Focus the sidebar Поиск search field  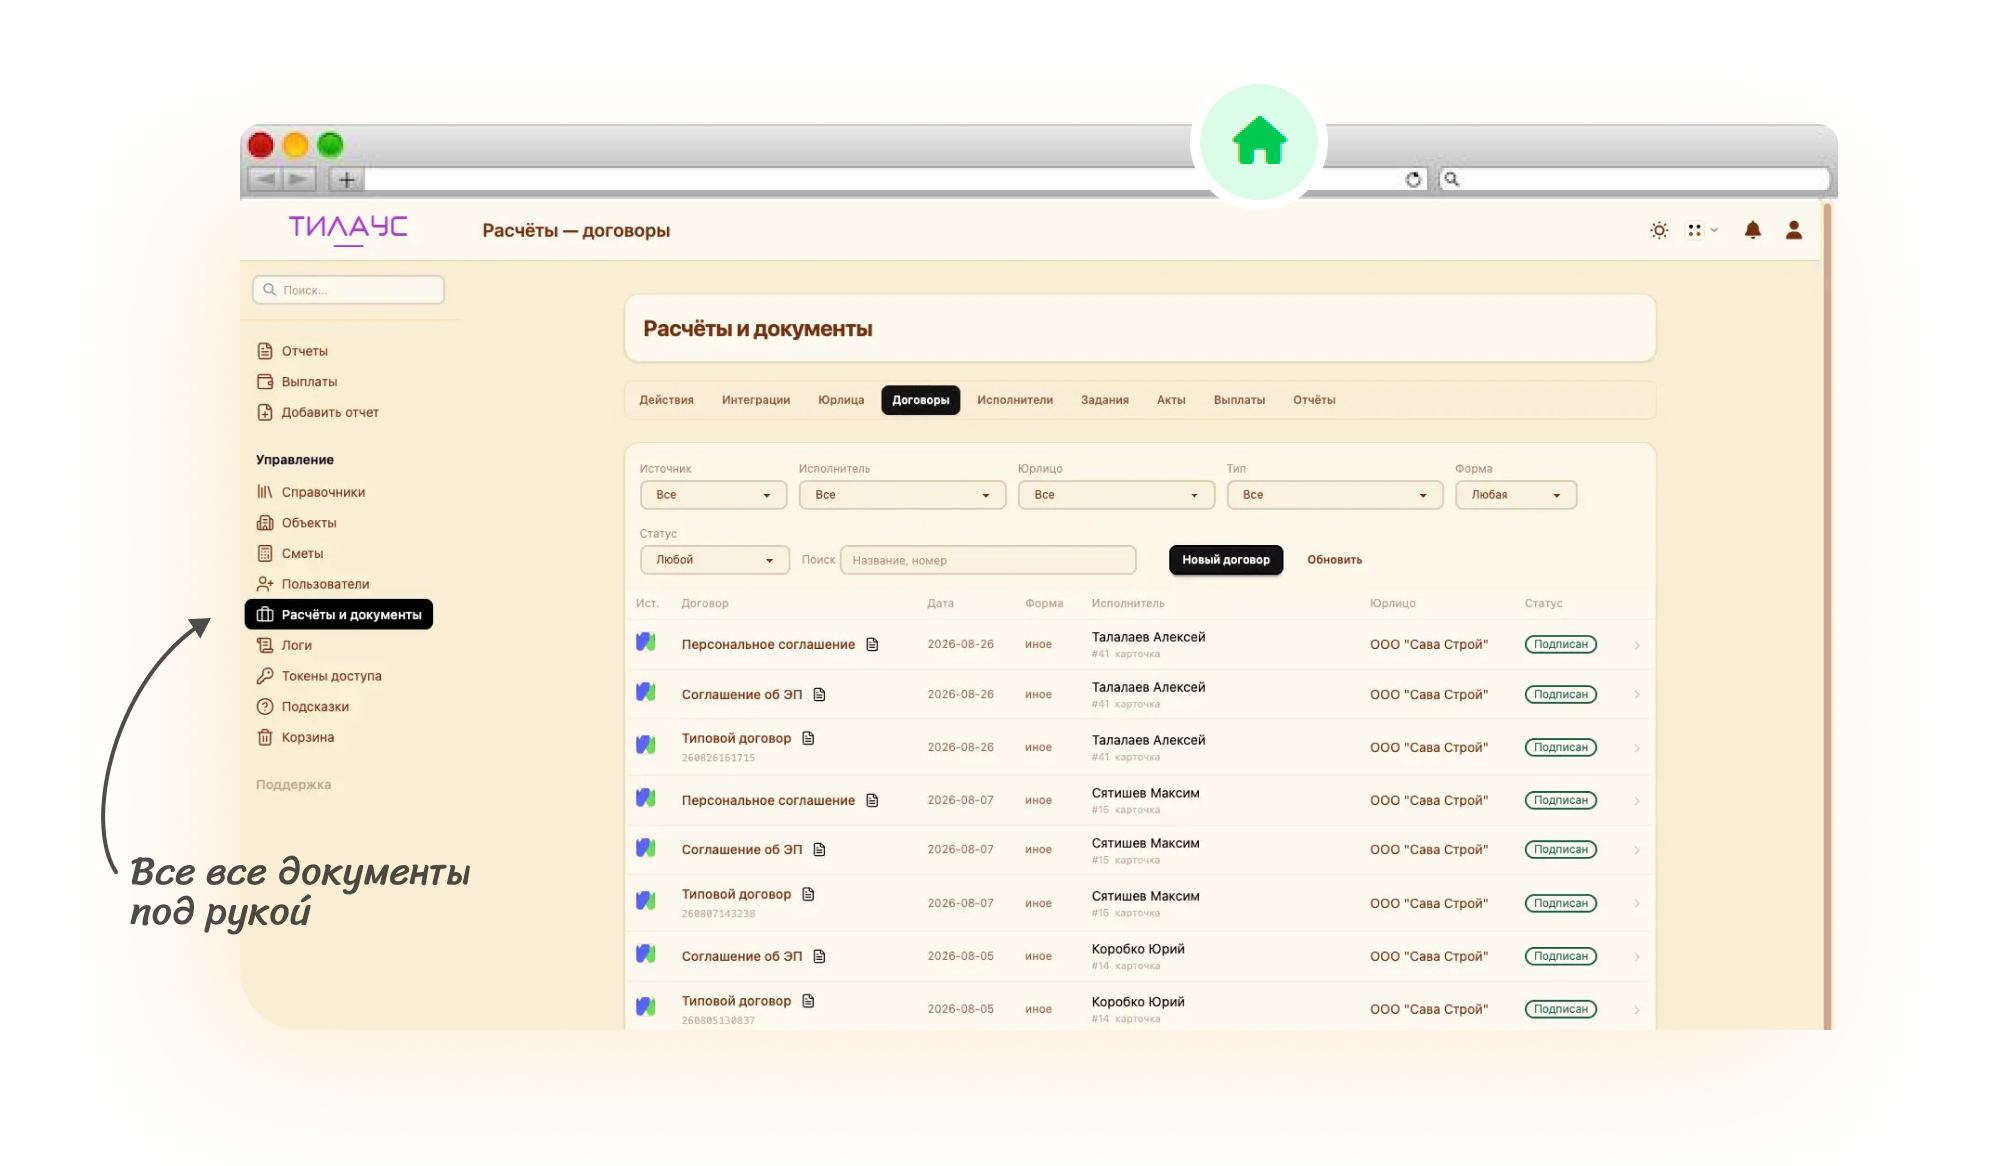348,290
